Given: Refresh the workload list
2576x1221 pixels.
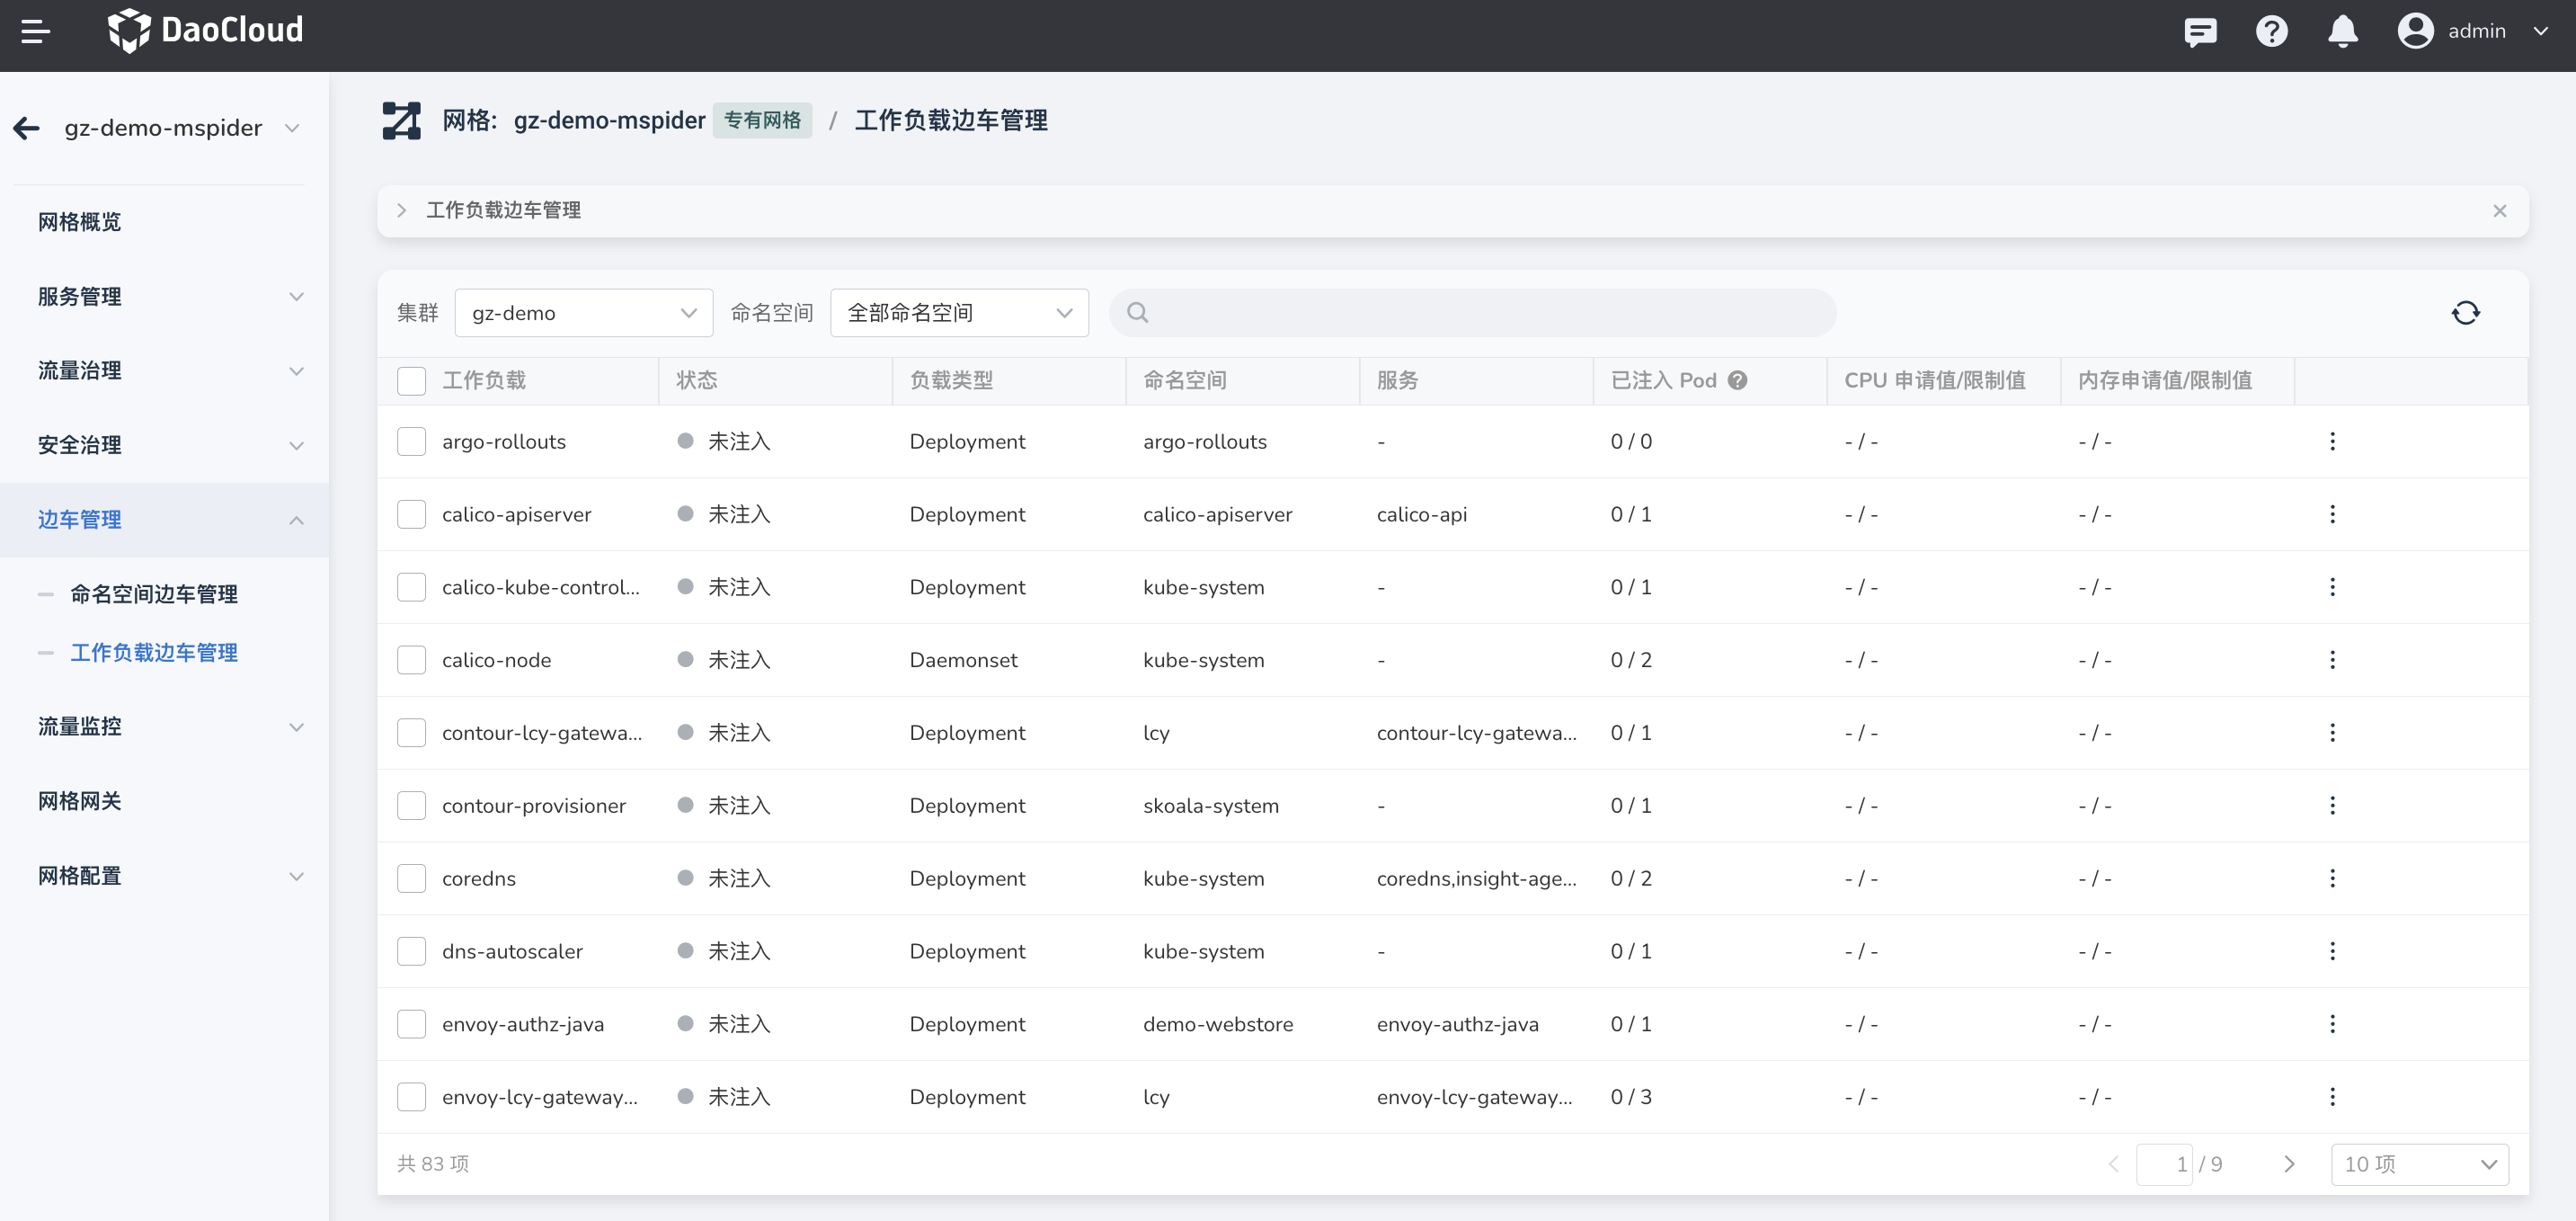Looking at the screenshot, I should tap(2465, 313).
